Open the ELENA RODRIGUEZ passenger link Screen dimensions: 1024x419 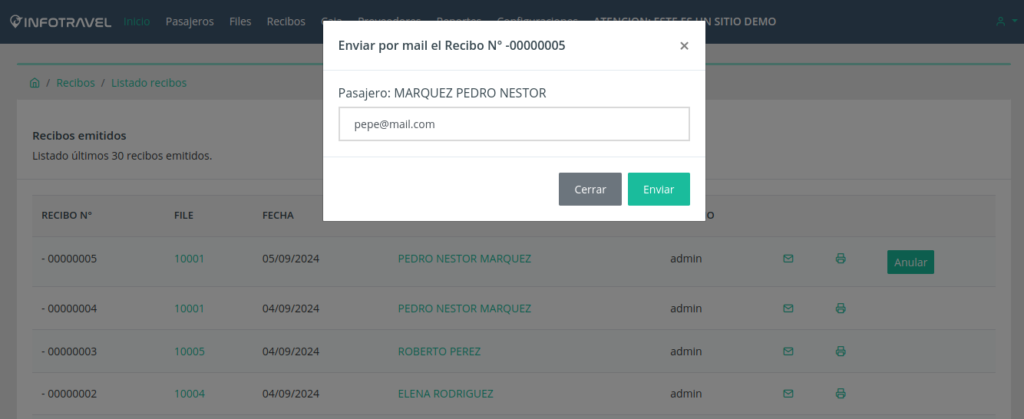pyautogui.click(x=445, y=394)
